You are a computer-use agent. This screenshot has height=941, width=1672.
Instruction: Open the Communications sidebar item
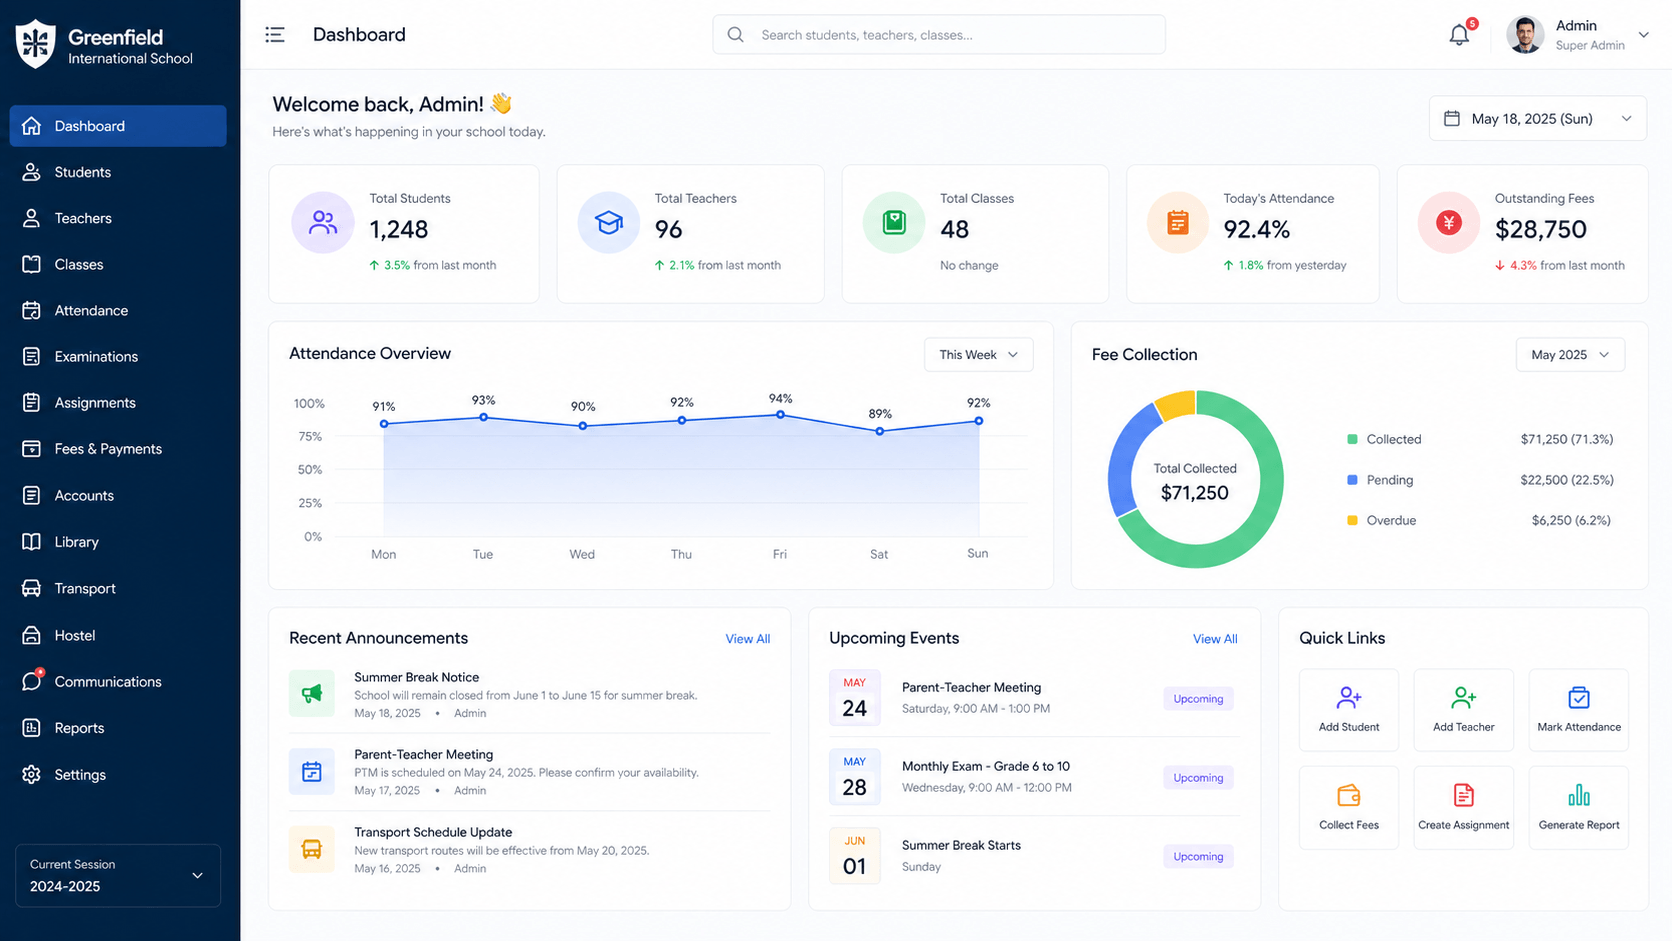(107, 682)
